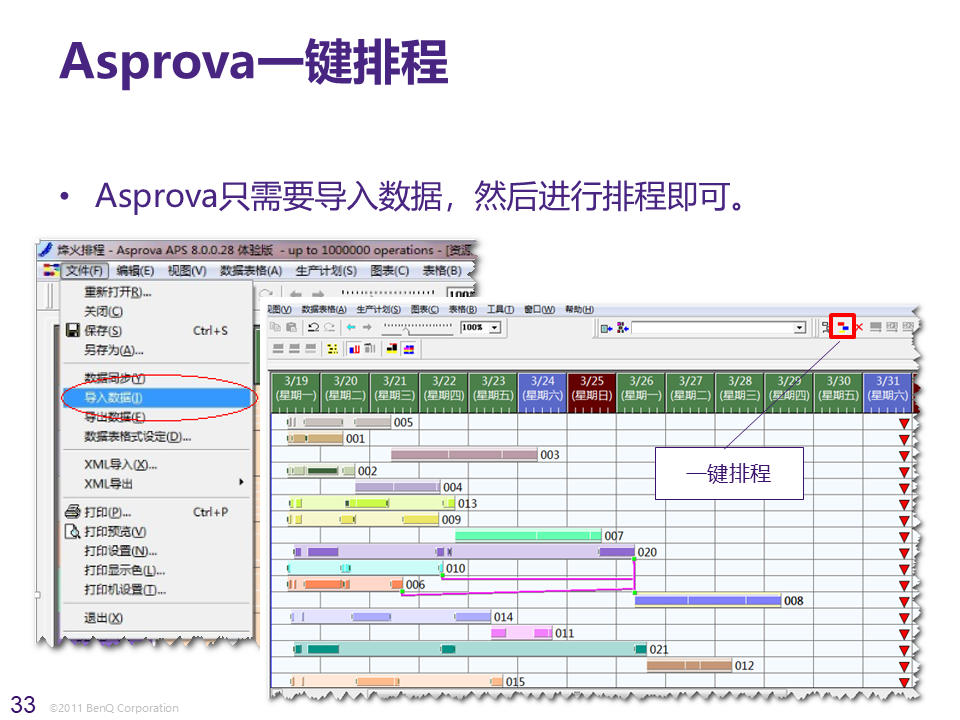The height and width of the screenshot is (720, 960).
Task: Choose XML导入(X)... menu entry
Action: (121, 465)
